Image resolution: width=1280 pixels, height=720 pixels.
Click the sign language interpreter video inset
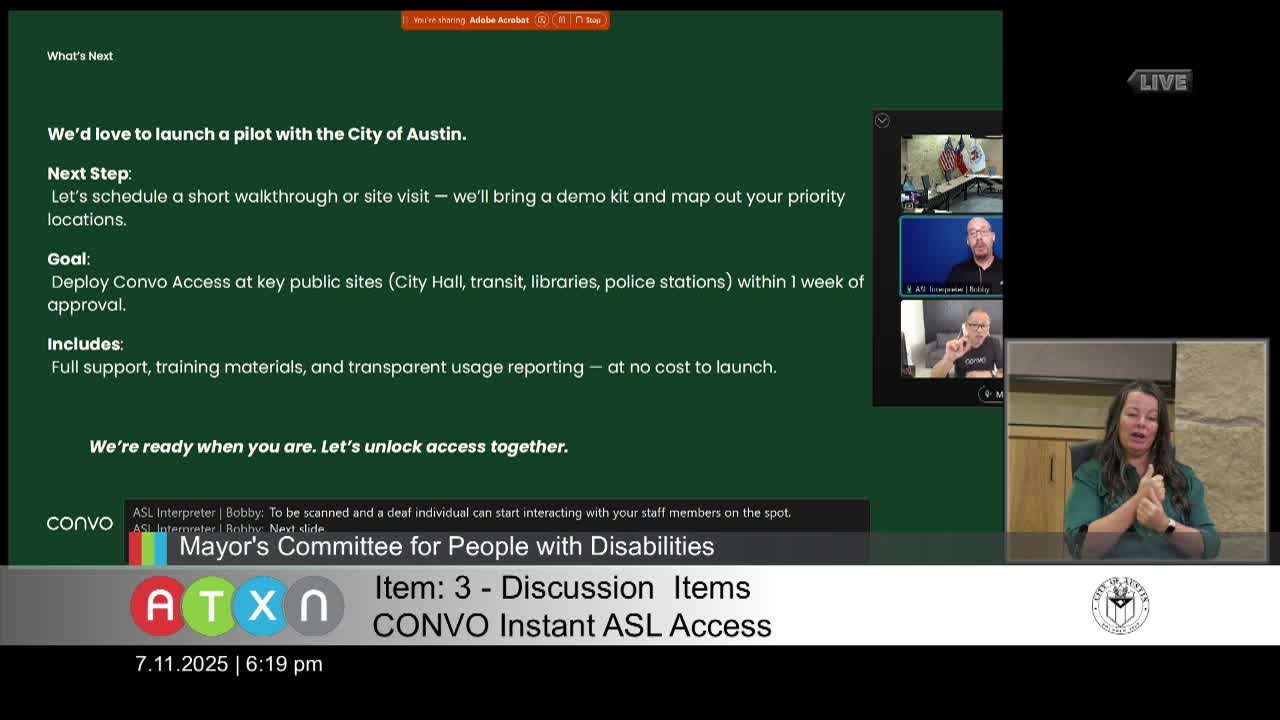pos(1137,451)
